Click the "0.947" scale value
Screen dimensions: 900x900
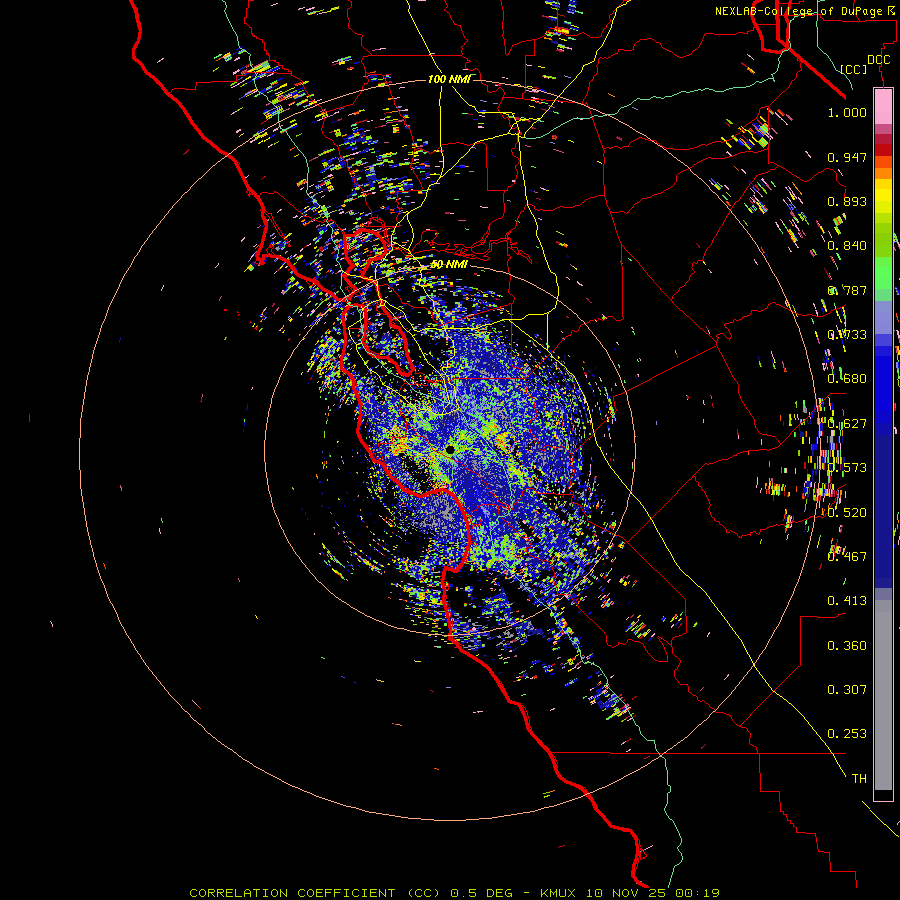pyautogui.click(x=847, y=157)
